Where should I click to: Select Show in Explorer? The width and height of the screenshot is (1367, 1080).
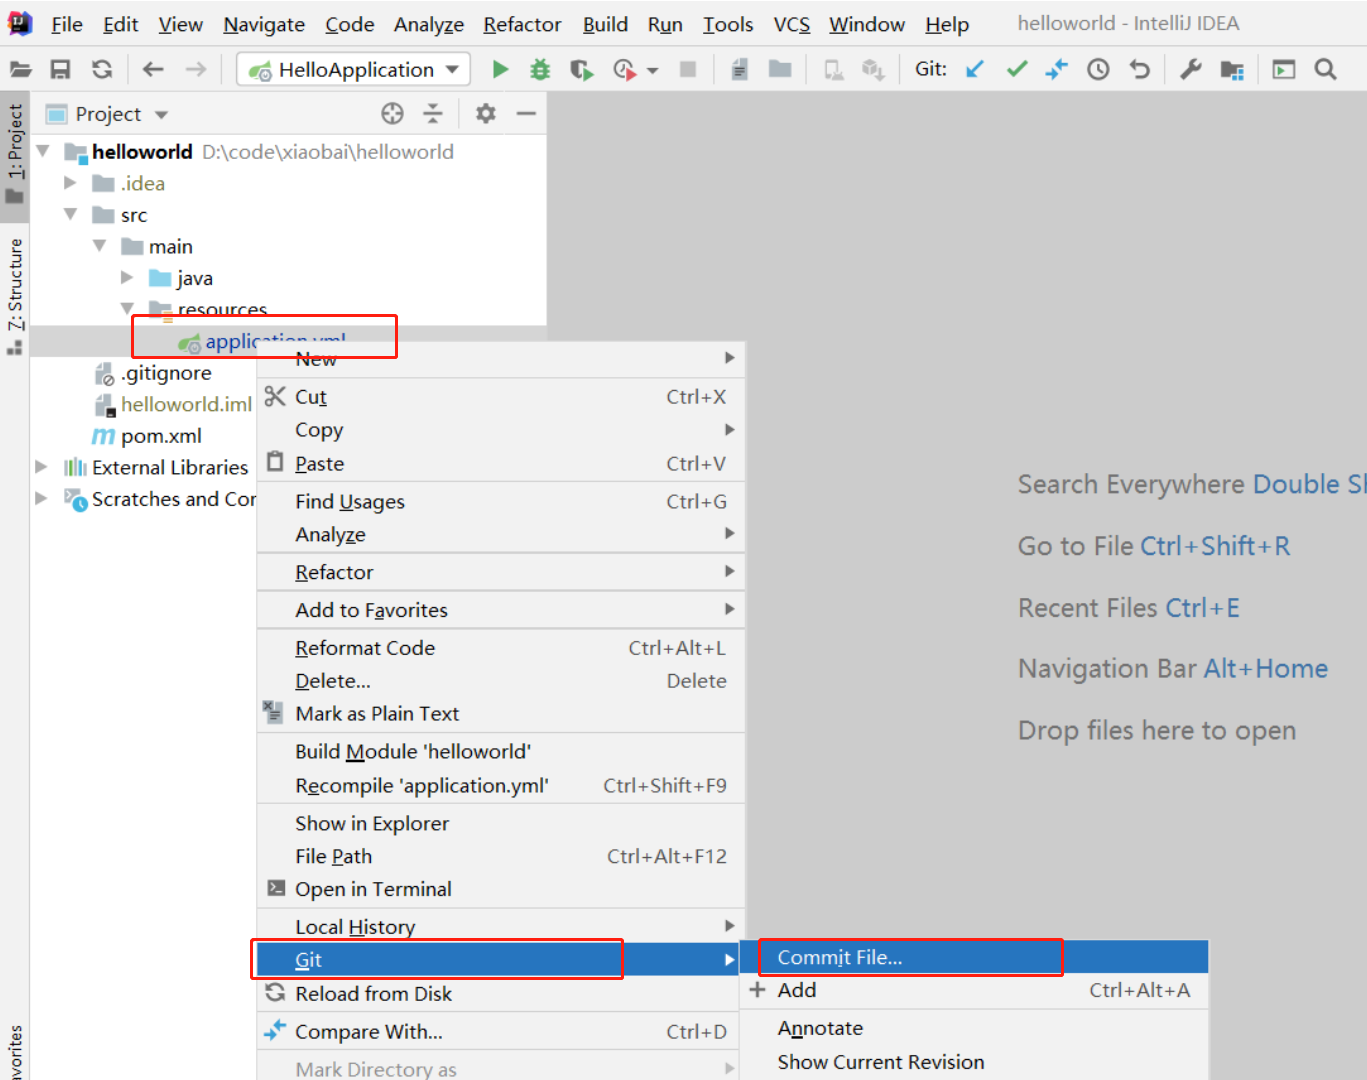pos(501,823)
